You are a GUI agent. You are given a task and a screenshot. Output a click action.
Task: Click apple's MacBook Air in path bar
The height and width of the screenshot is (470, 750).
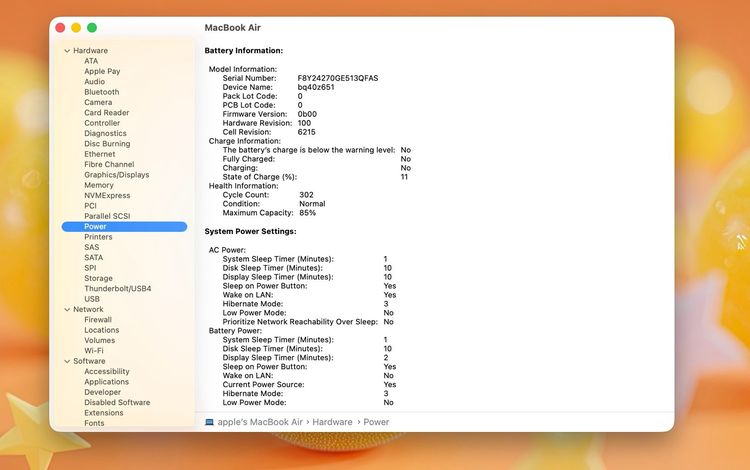pos(260,422)
